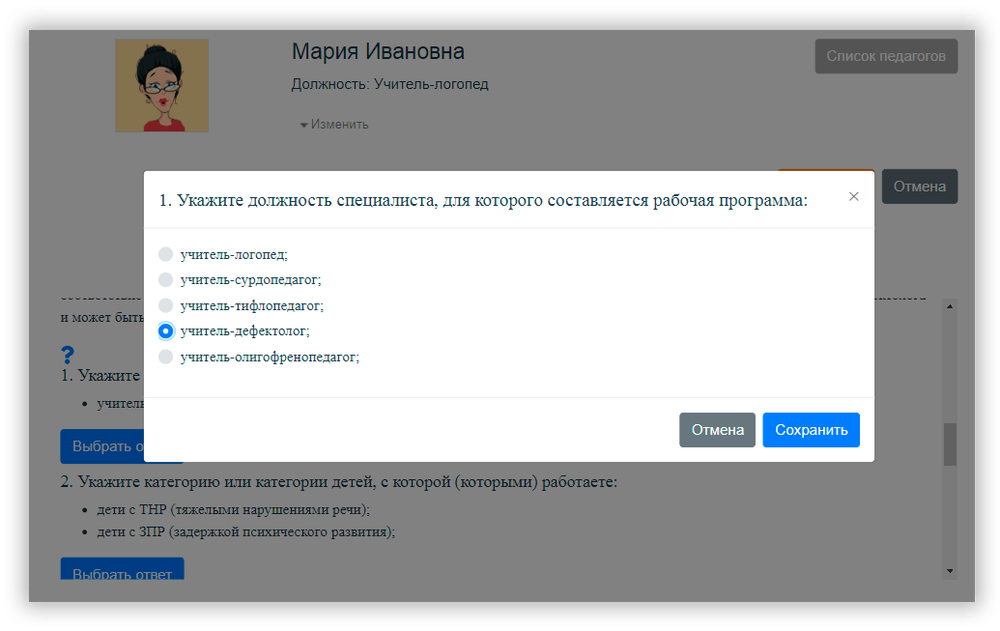This screenshot has width=1000, height=631.
Task: Click Выбрать ответ under question 2
Action: [122, 573]
